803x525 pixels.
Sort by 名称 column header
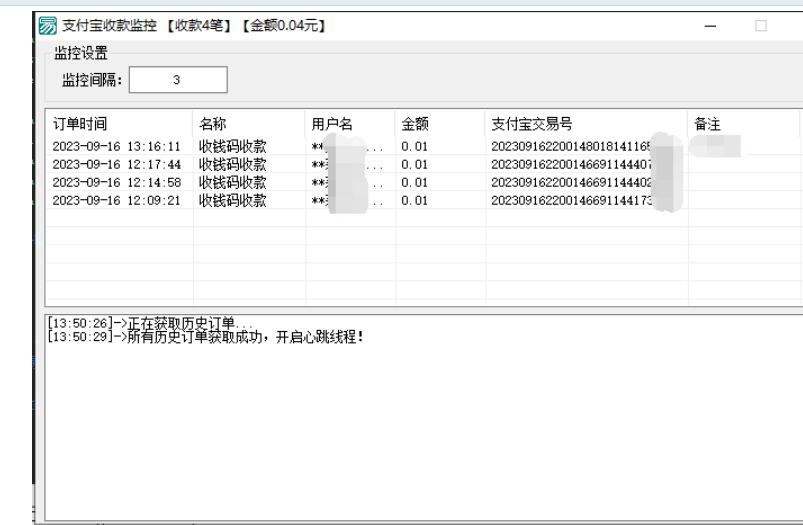[249, 123]
